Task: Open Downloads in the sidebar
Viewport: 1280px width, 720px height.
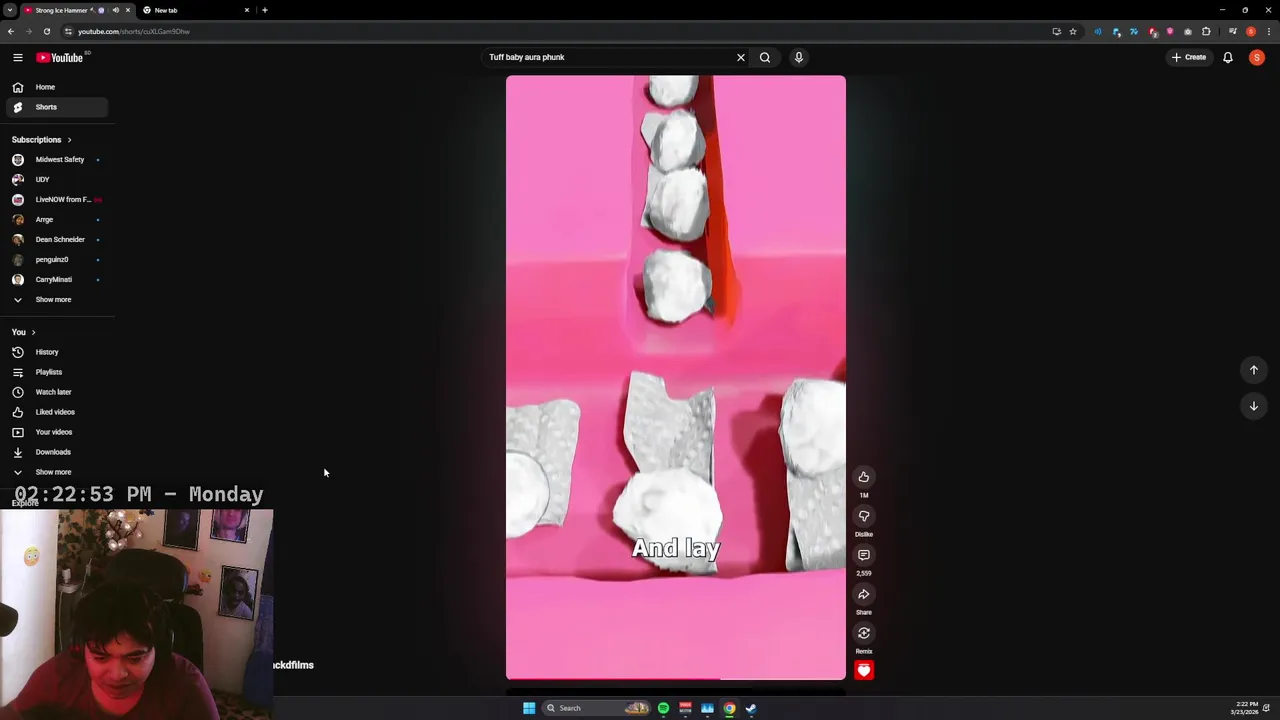Action: click(55, 452)
